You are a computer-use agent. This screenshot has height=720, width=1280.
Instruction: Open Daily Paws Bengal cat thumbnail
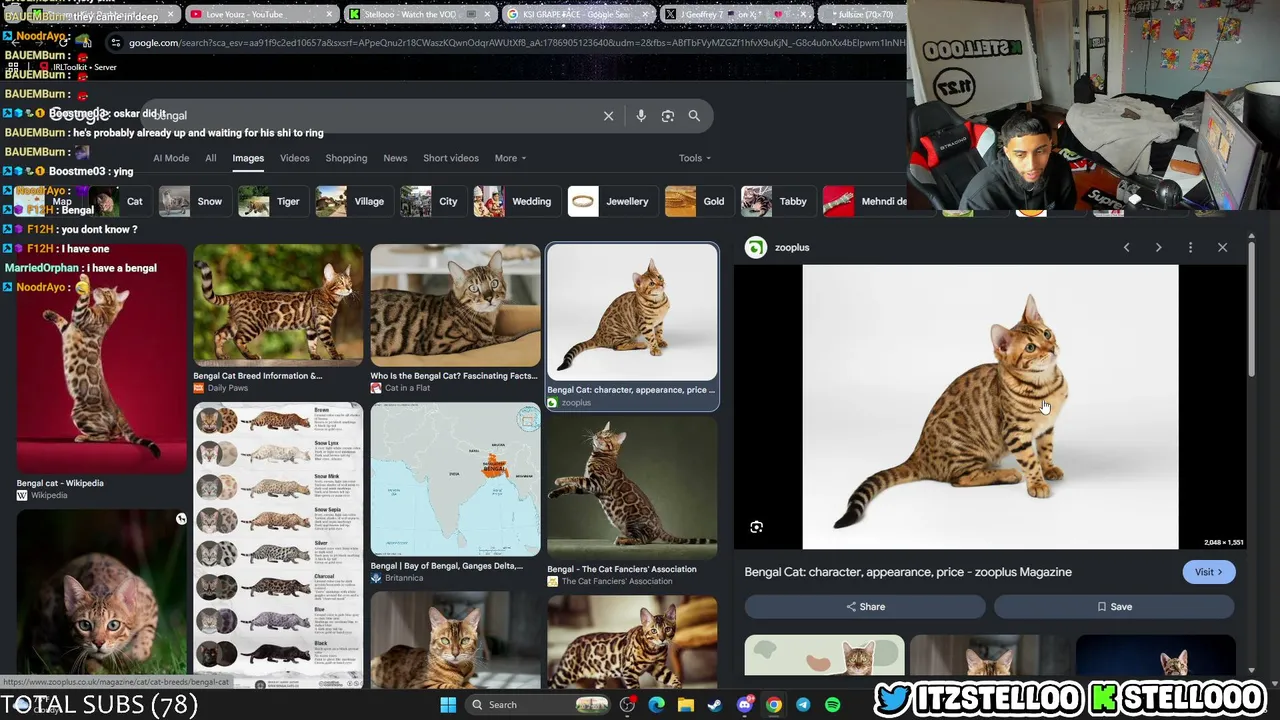tap(278, 305)
